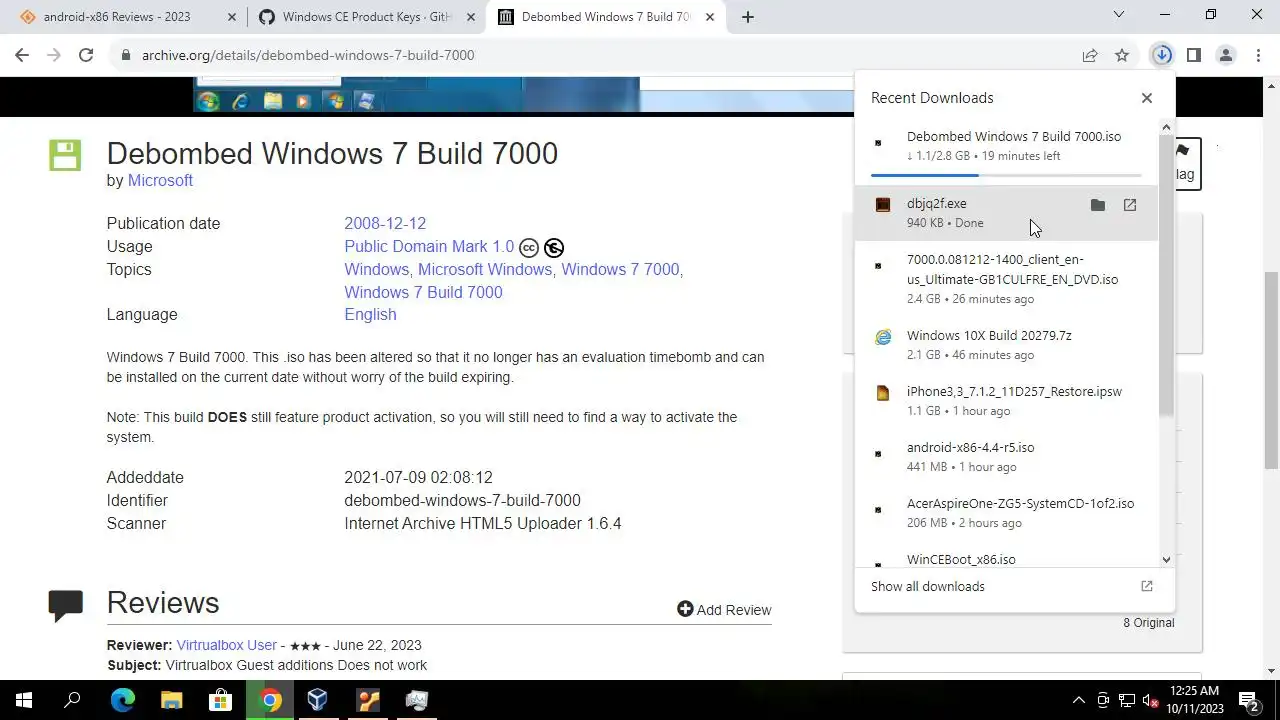Reload the archive.org page
Image resolution: width=1280 pixels, height=720 pixels.
click(86, 55)
